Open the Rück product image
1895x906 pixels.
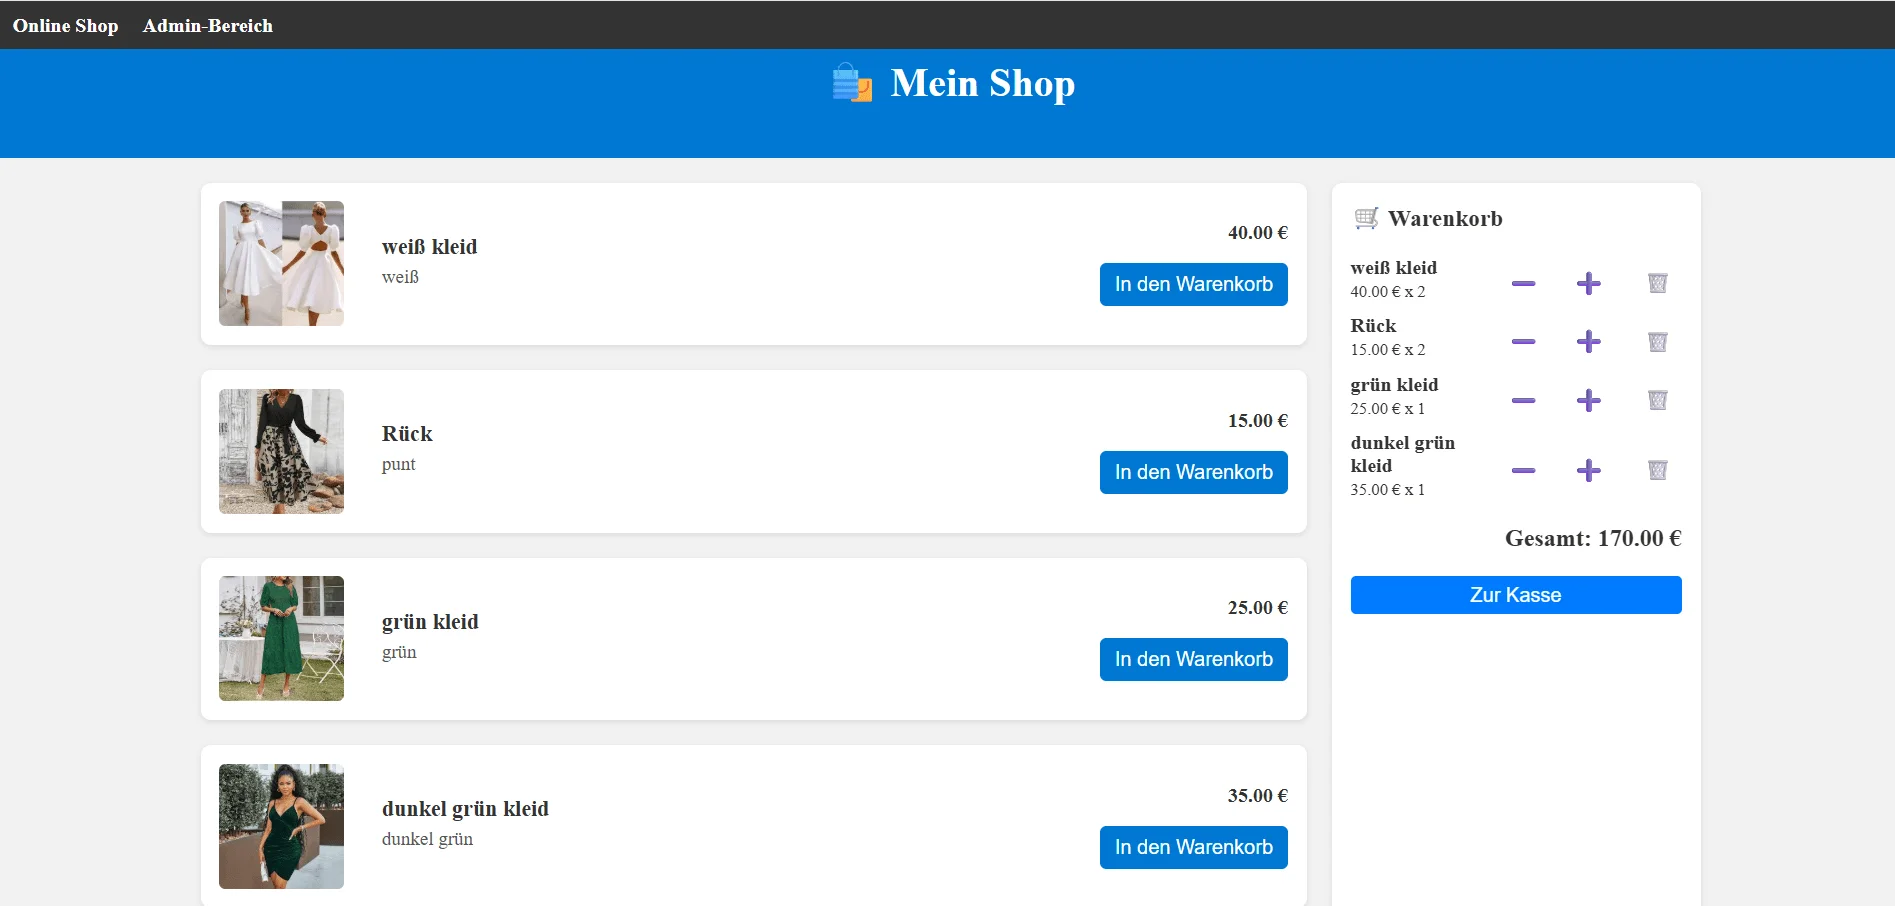(x=281, y=452)
